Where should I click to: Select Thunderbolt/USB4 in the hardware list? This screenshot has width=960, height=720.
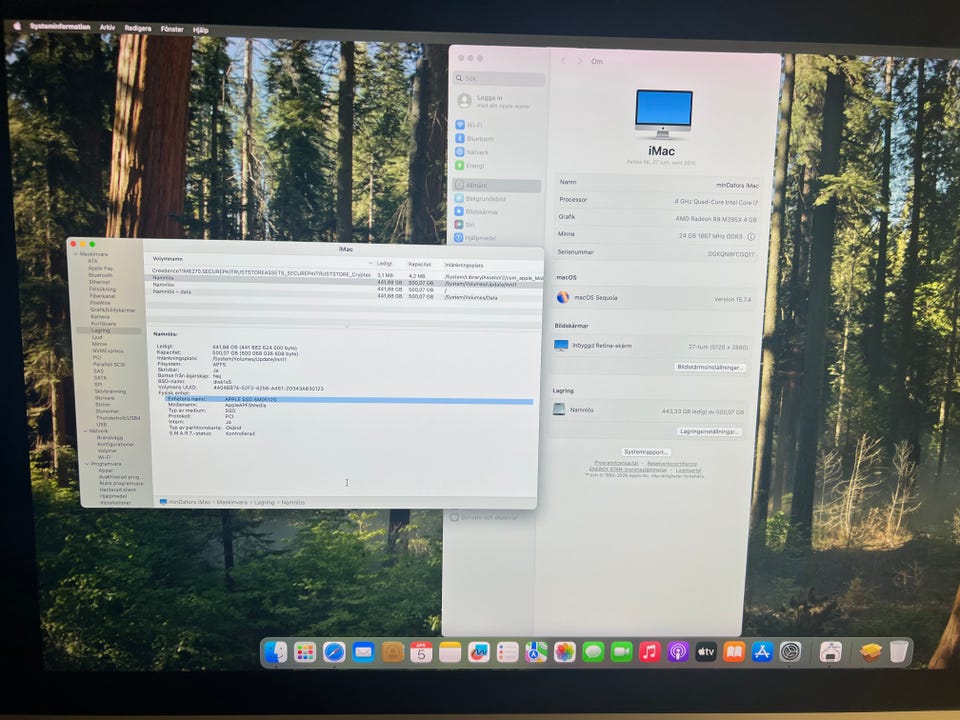click(x=118, y=418)
